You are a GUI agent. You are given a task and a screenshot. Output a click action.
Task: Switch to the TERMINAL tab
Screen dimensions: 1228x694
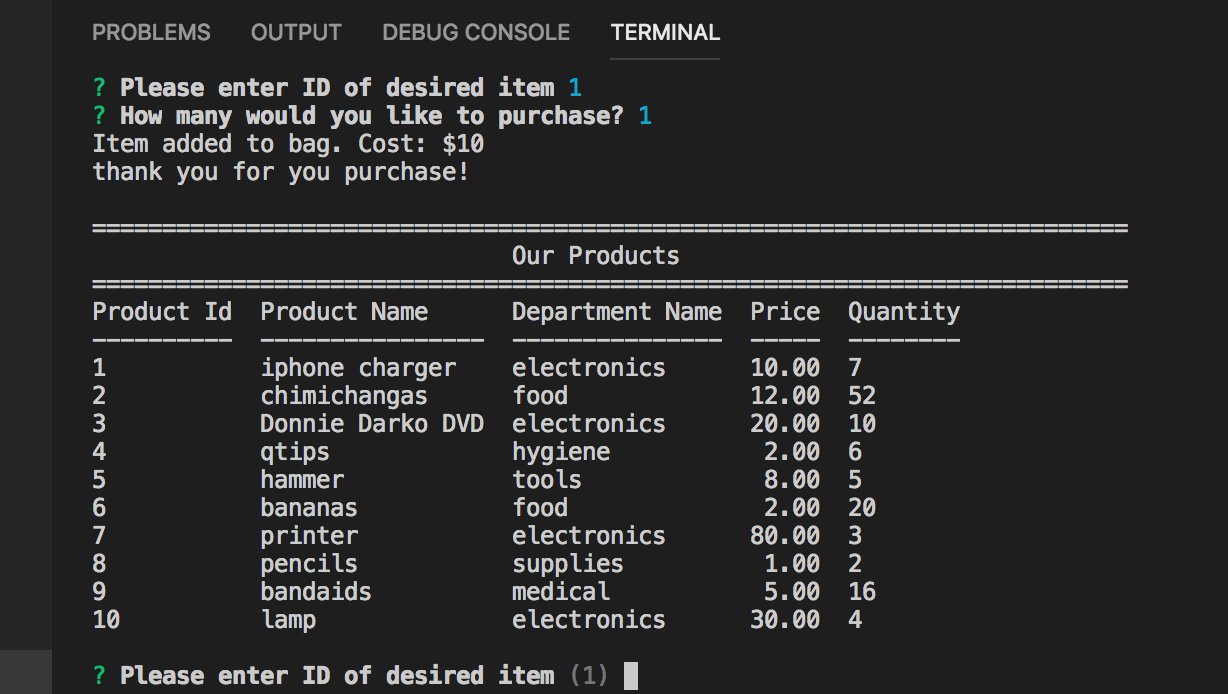pyautogui.click(x=664, y=32)
